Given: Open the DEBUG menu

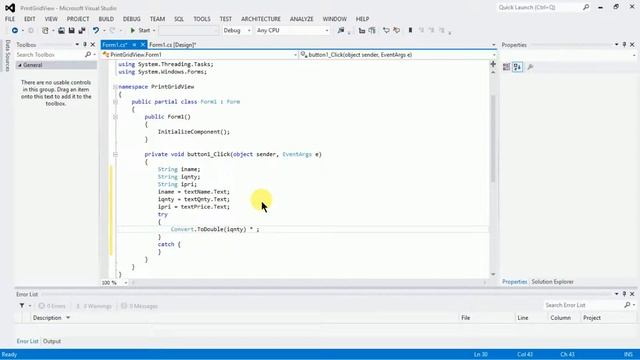Looking at the screenshot, I should (x=131, y=19).
